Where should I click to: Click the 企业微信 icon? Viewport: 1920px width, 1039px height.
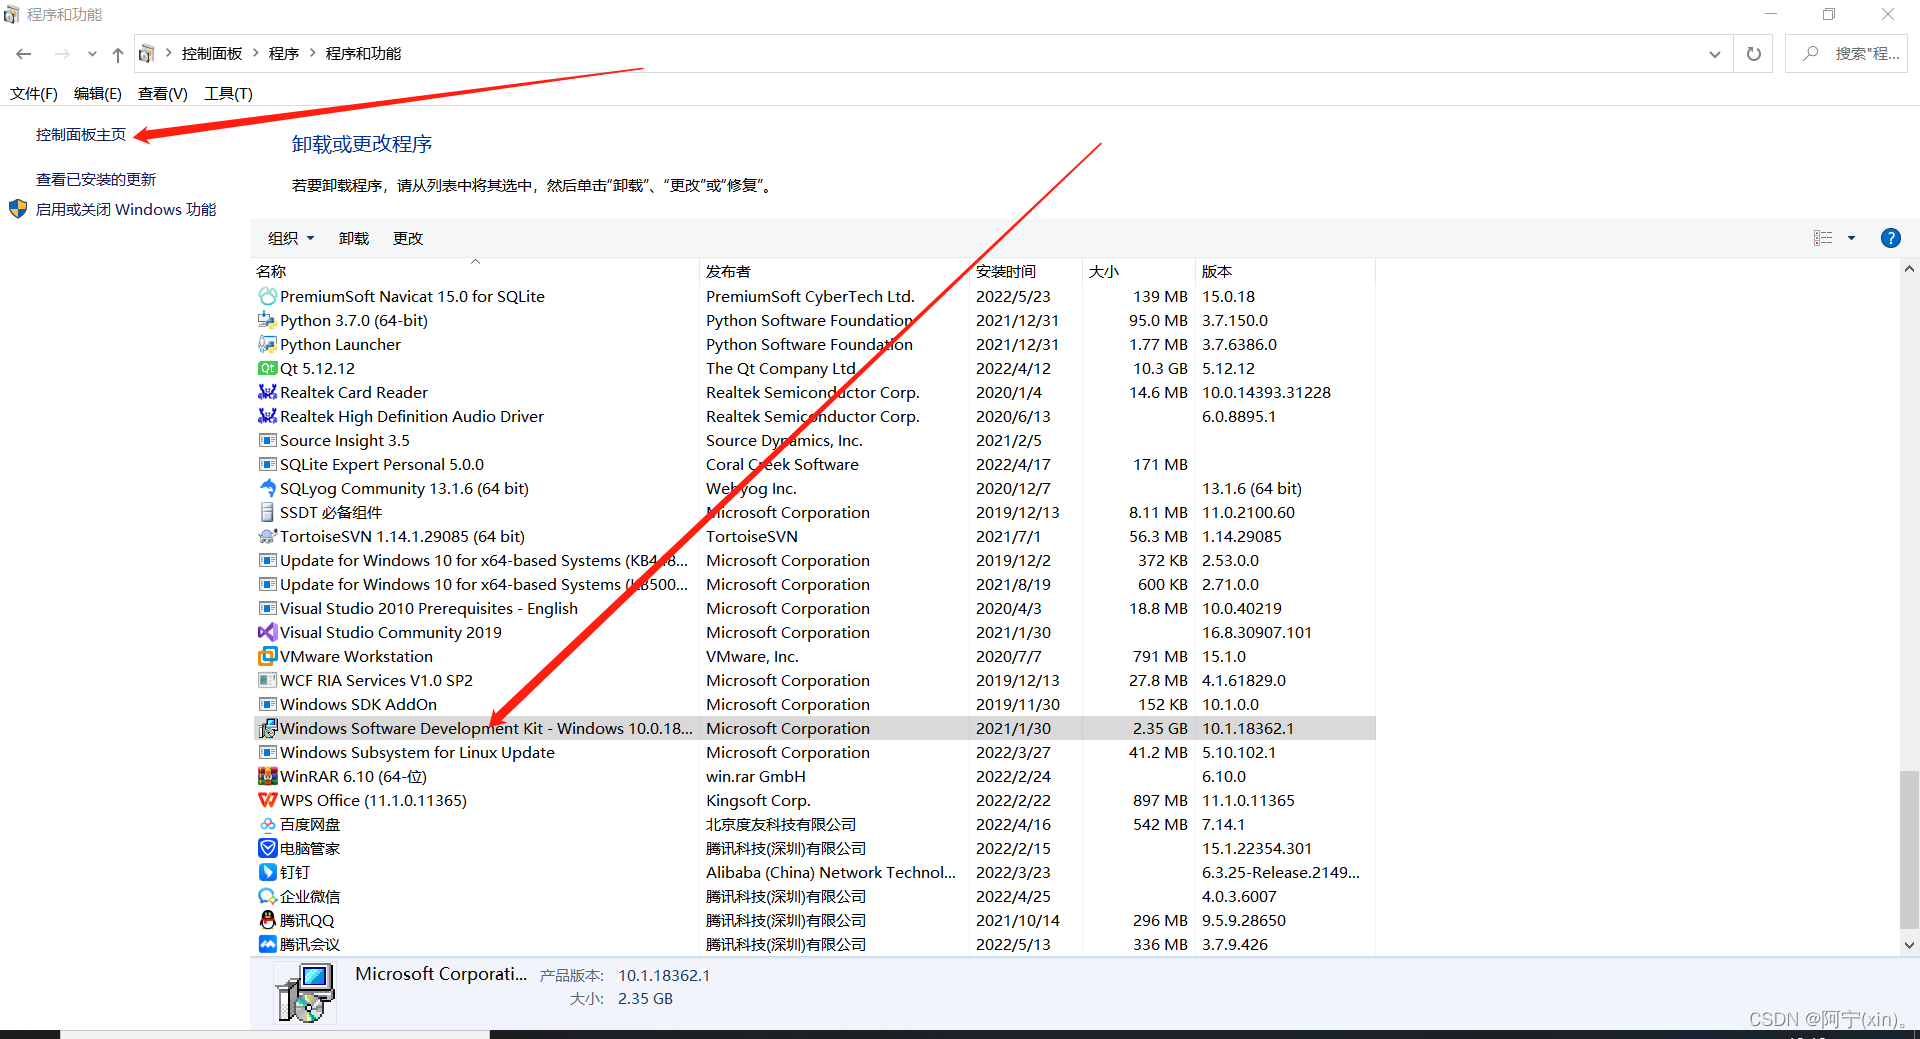tap(267, 897)
